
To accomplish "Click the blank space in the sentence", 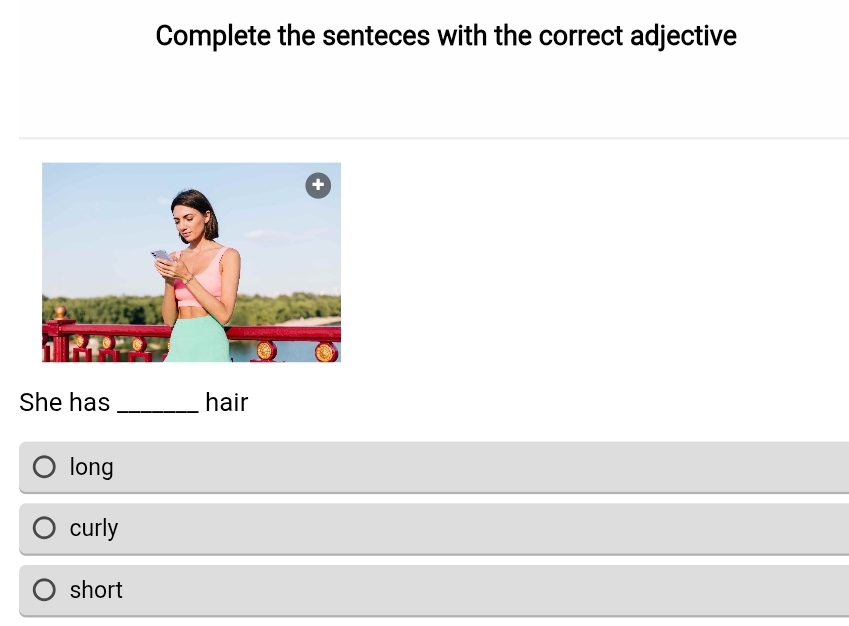I will point(156,402).
